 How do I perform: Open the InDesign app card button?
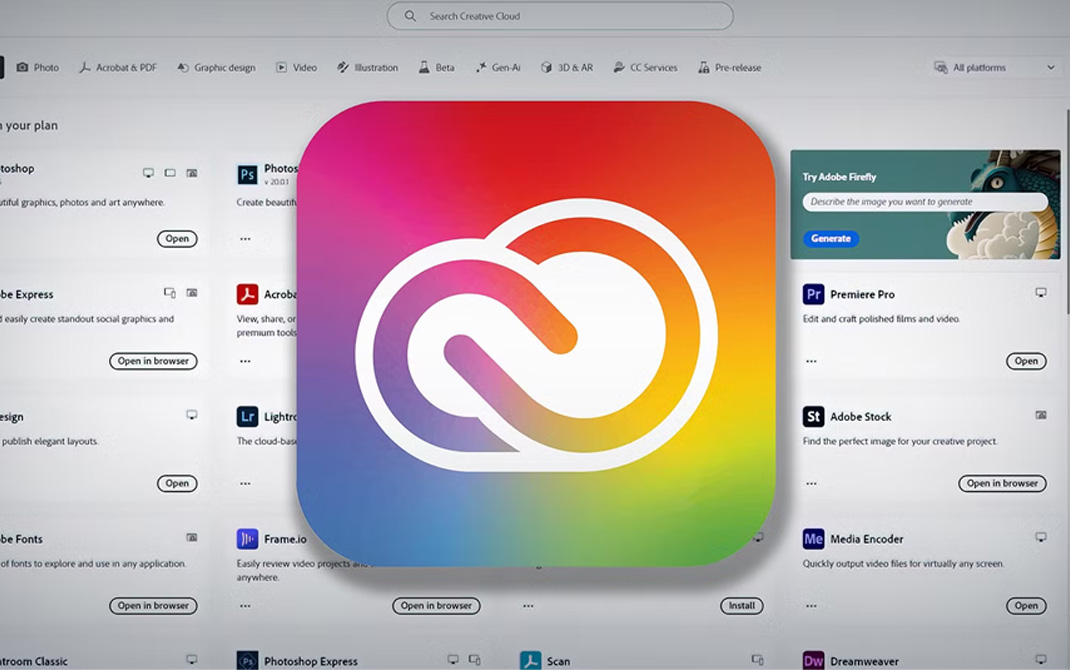[177, 483]
